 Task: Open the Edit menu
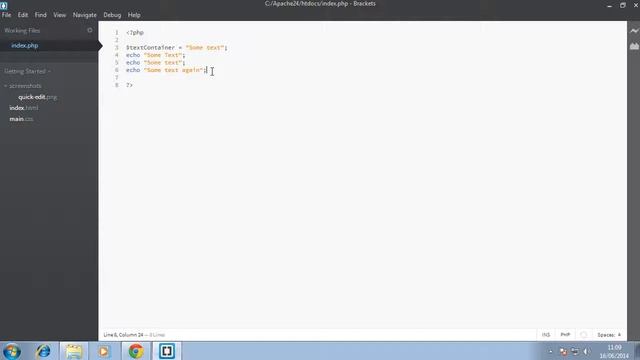23,15
